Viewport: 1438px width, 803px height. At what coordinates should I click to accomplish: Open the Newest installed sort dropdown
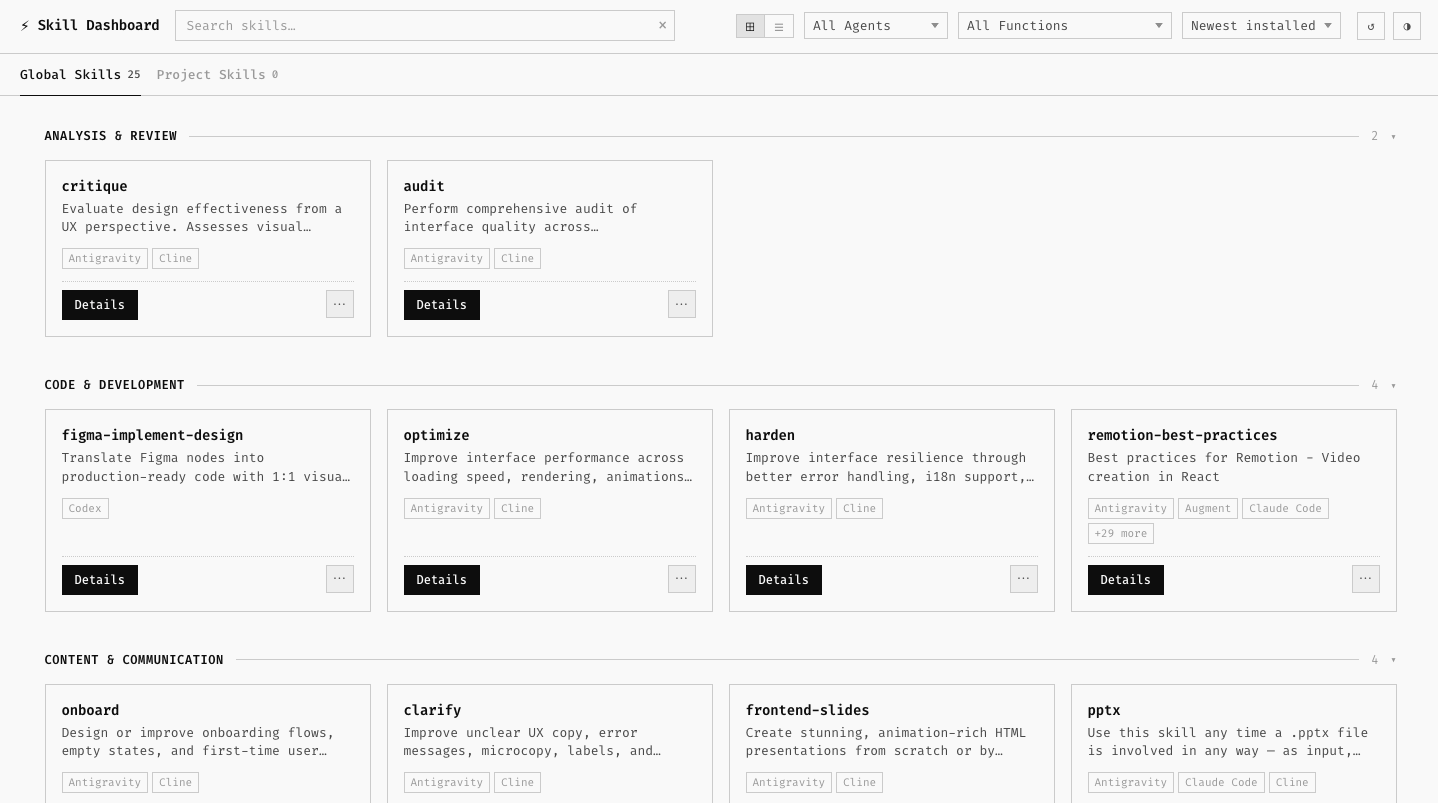[1261, 26]
